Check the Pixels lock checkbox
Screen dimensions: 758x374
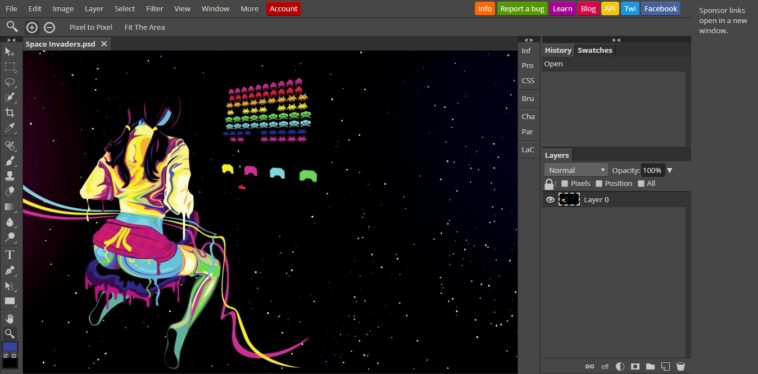[x=564, y=184]
